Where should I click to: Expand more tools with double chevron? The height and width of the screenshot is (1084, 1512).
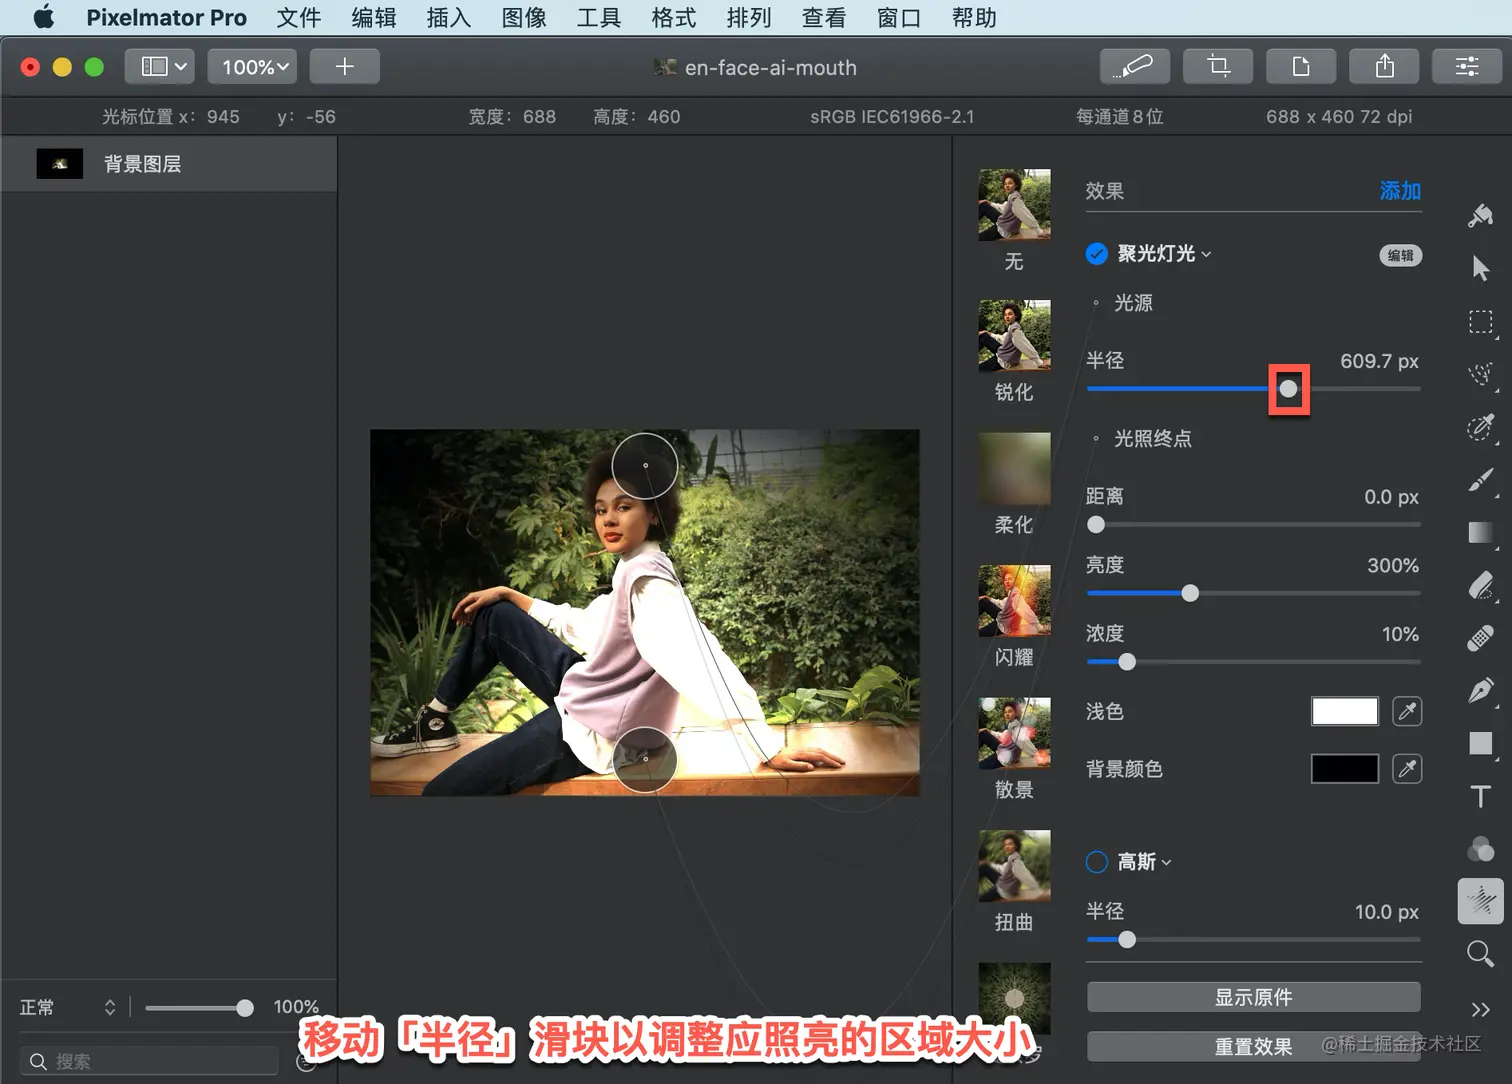tap(1481, 1009)
